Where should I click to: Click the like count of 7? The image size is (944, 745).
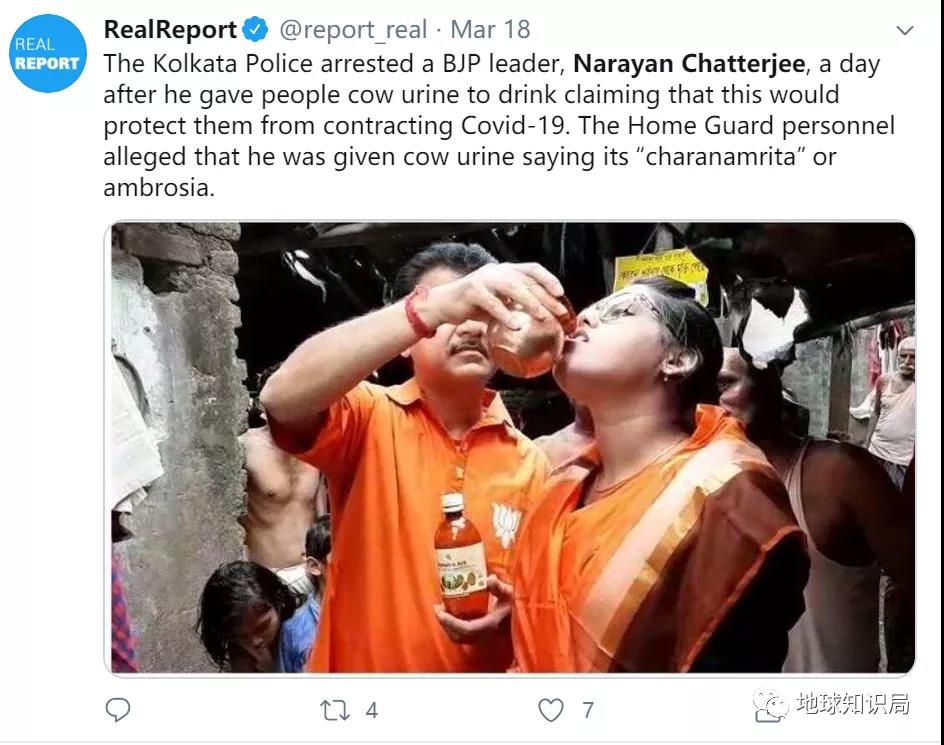tap(588, 710)
